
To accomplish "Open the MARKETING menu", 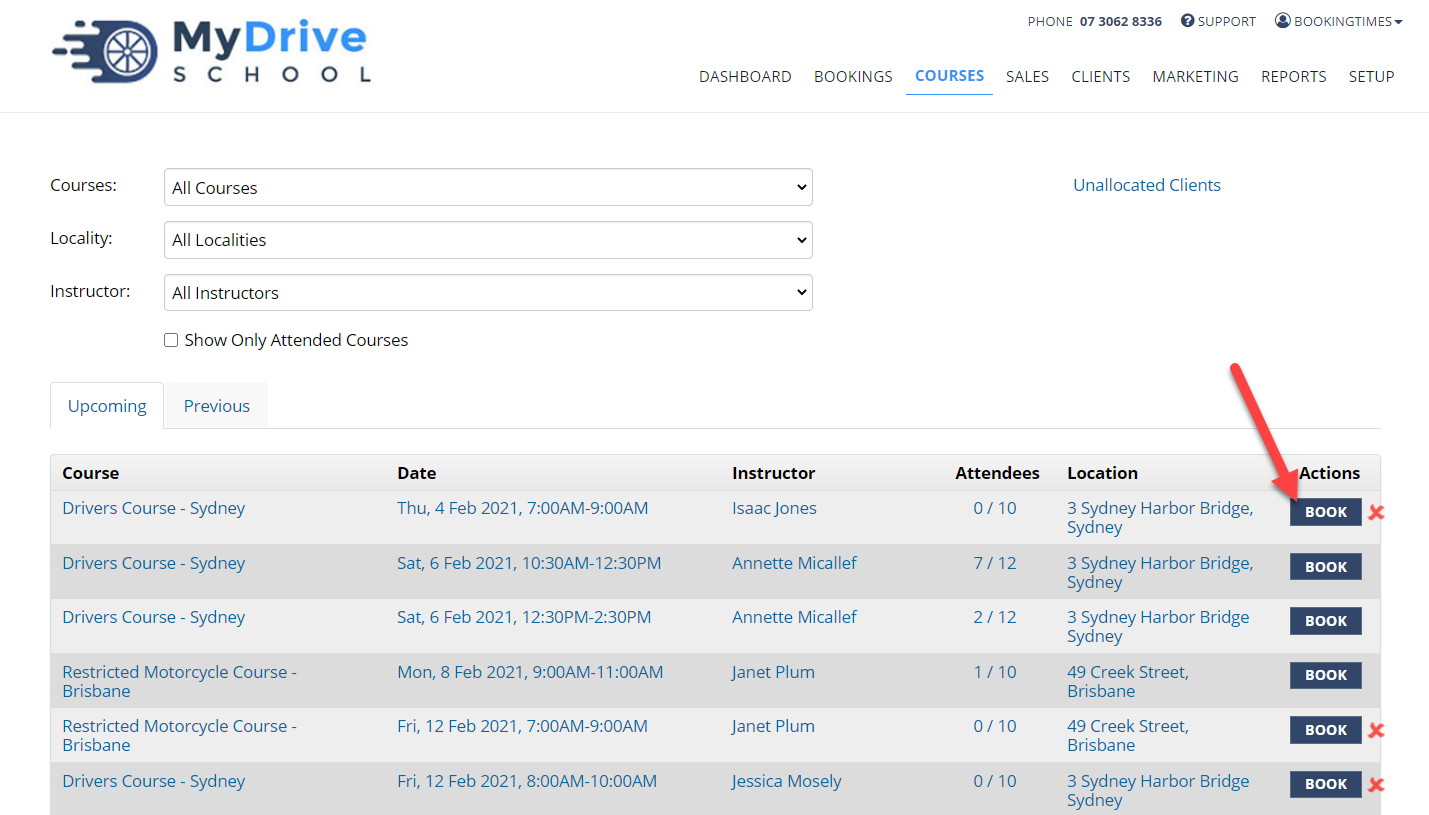I will click(x=1195, y=76).
